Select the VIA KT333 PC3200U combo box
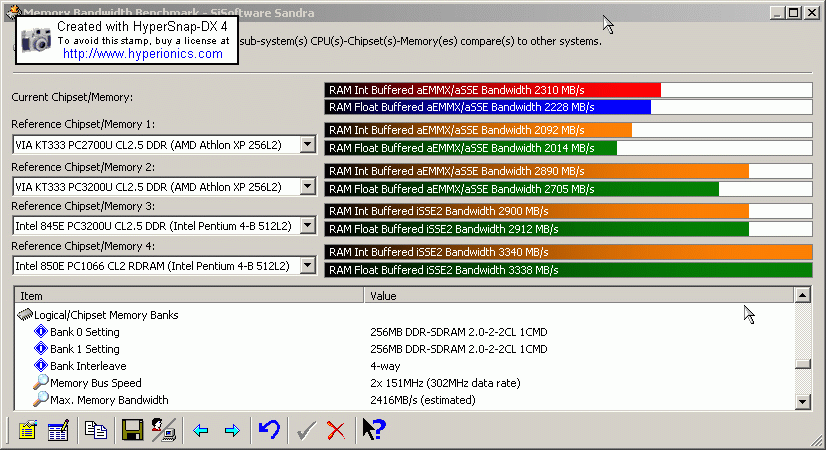 point(164,187)
